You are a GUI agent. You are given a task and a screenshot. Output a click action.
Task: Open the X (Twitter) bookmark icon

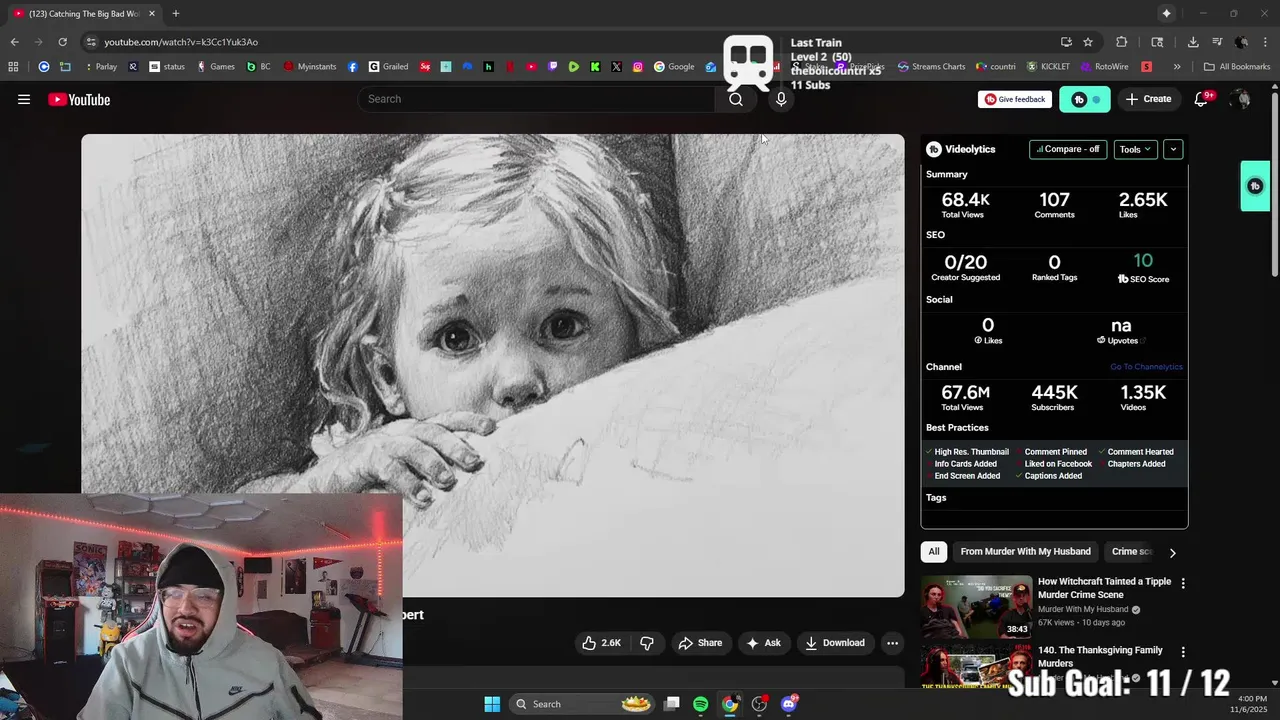[616, 67]
